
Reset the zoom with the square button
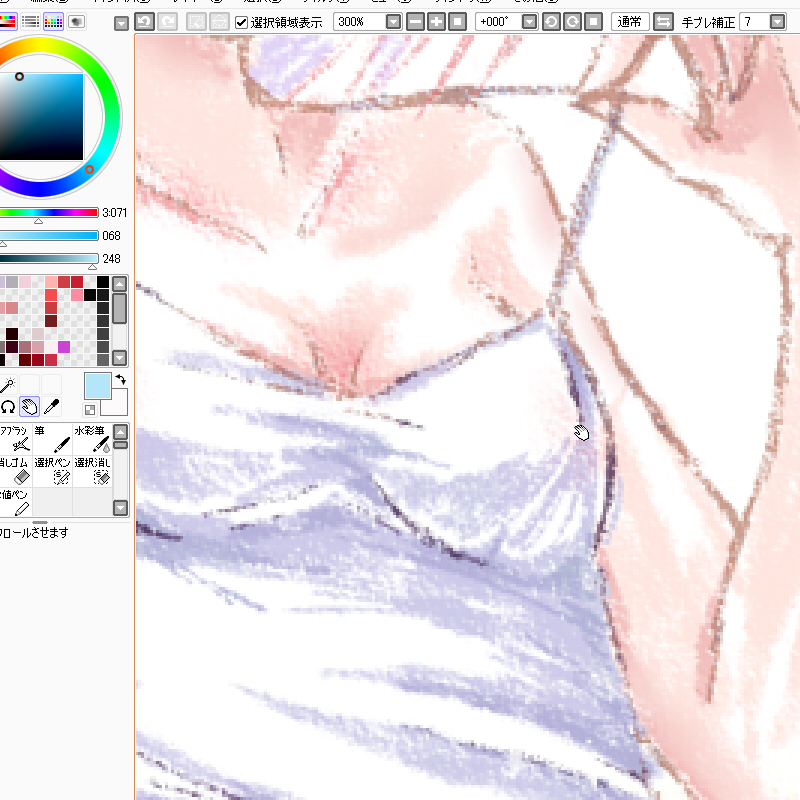click(458, 22)
